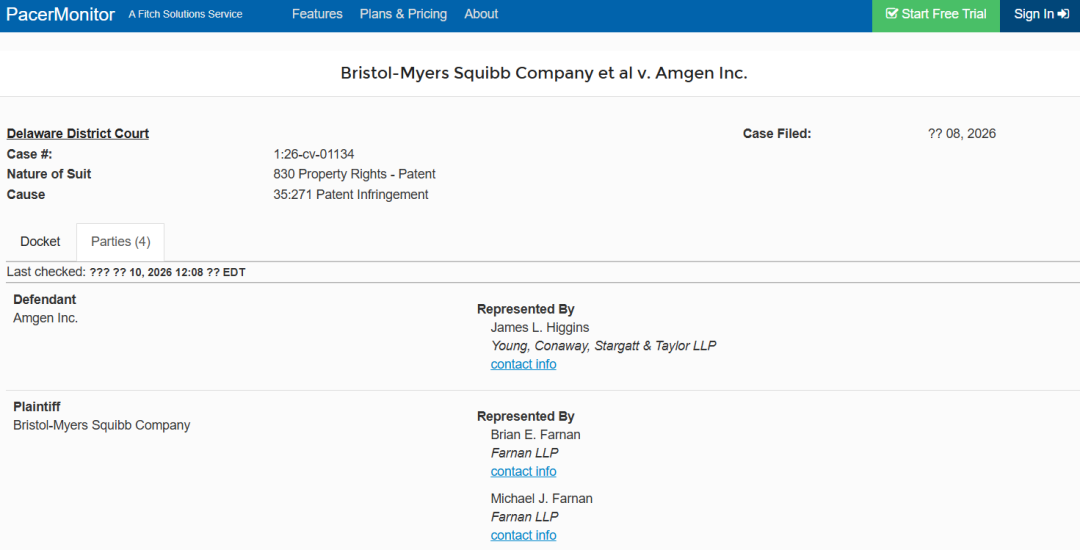
Task: Open the About page link
Action: coord(481,14)
